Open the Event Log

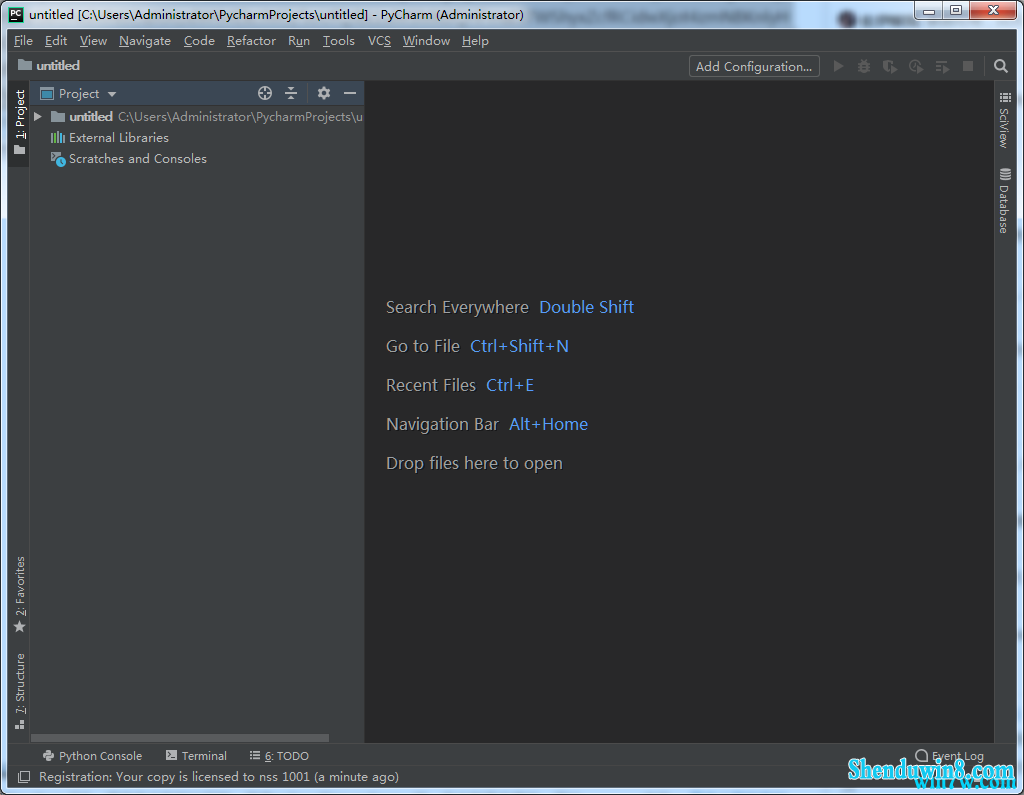click(x=950, y=756)
